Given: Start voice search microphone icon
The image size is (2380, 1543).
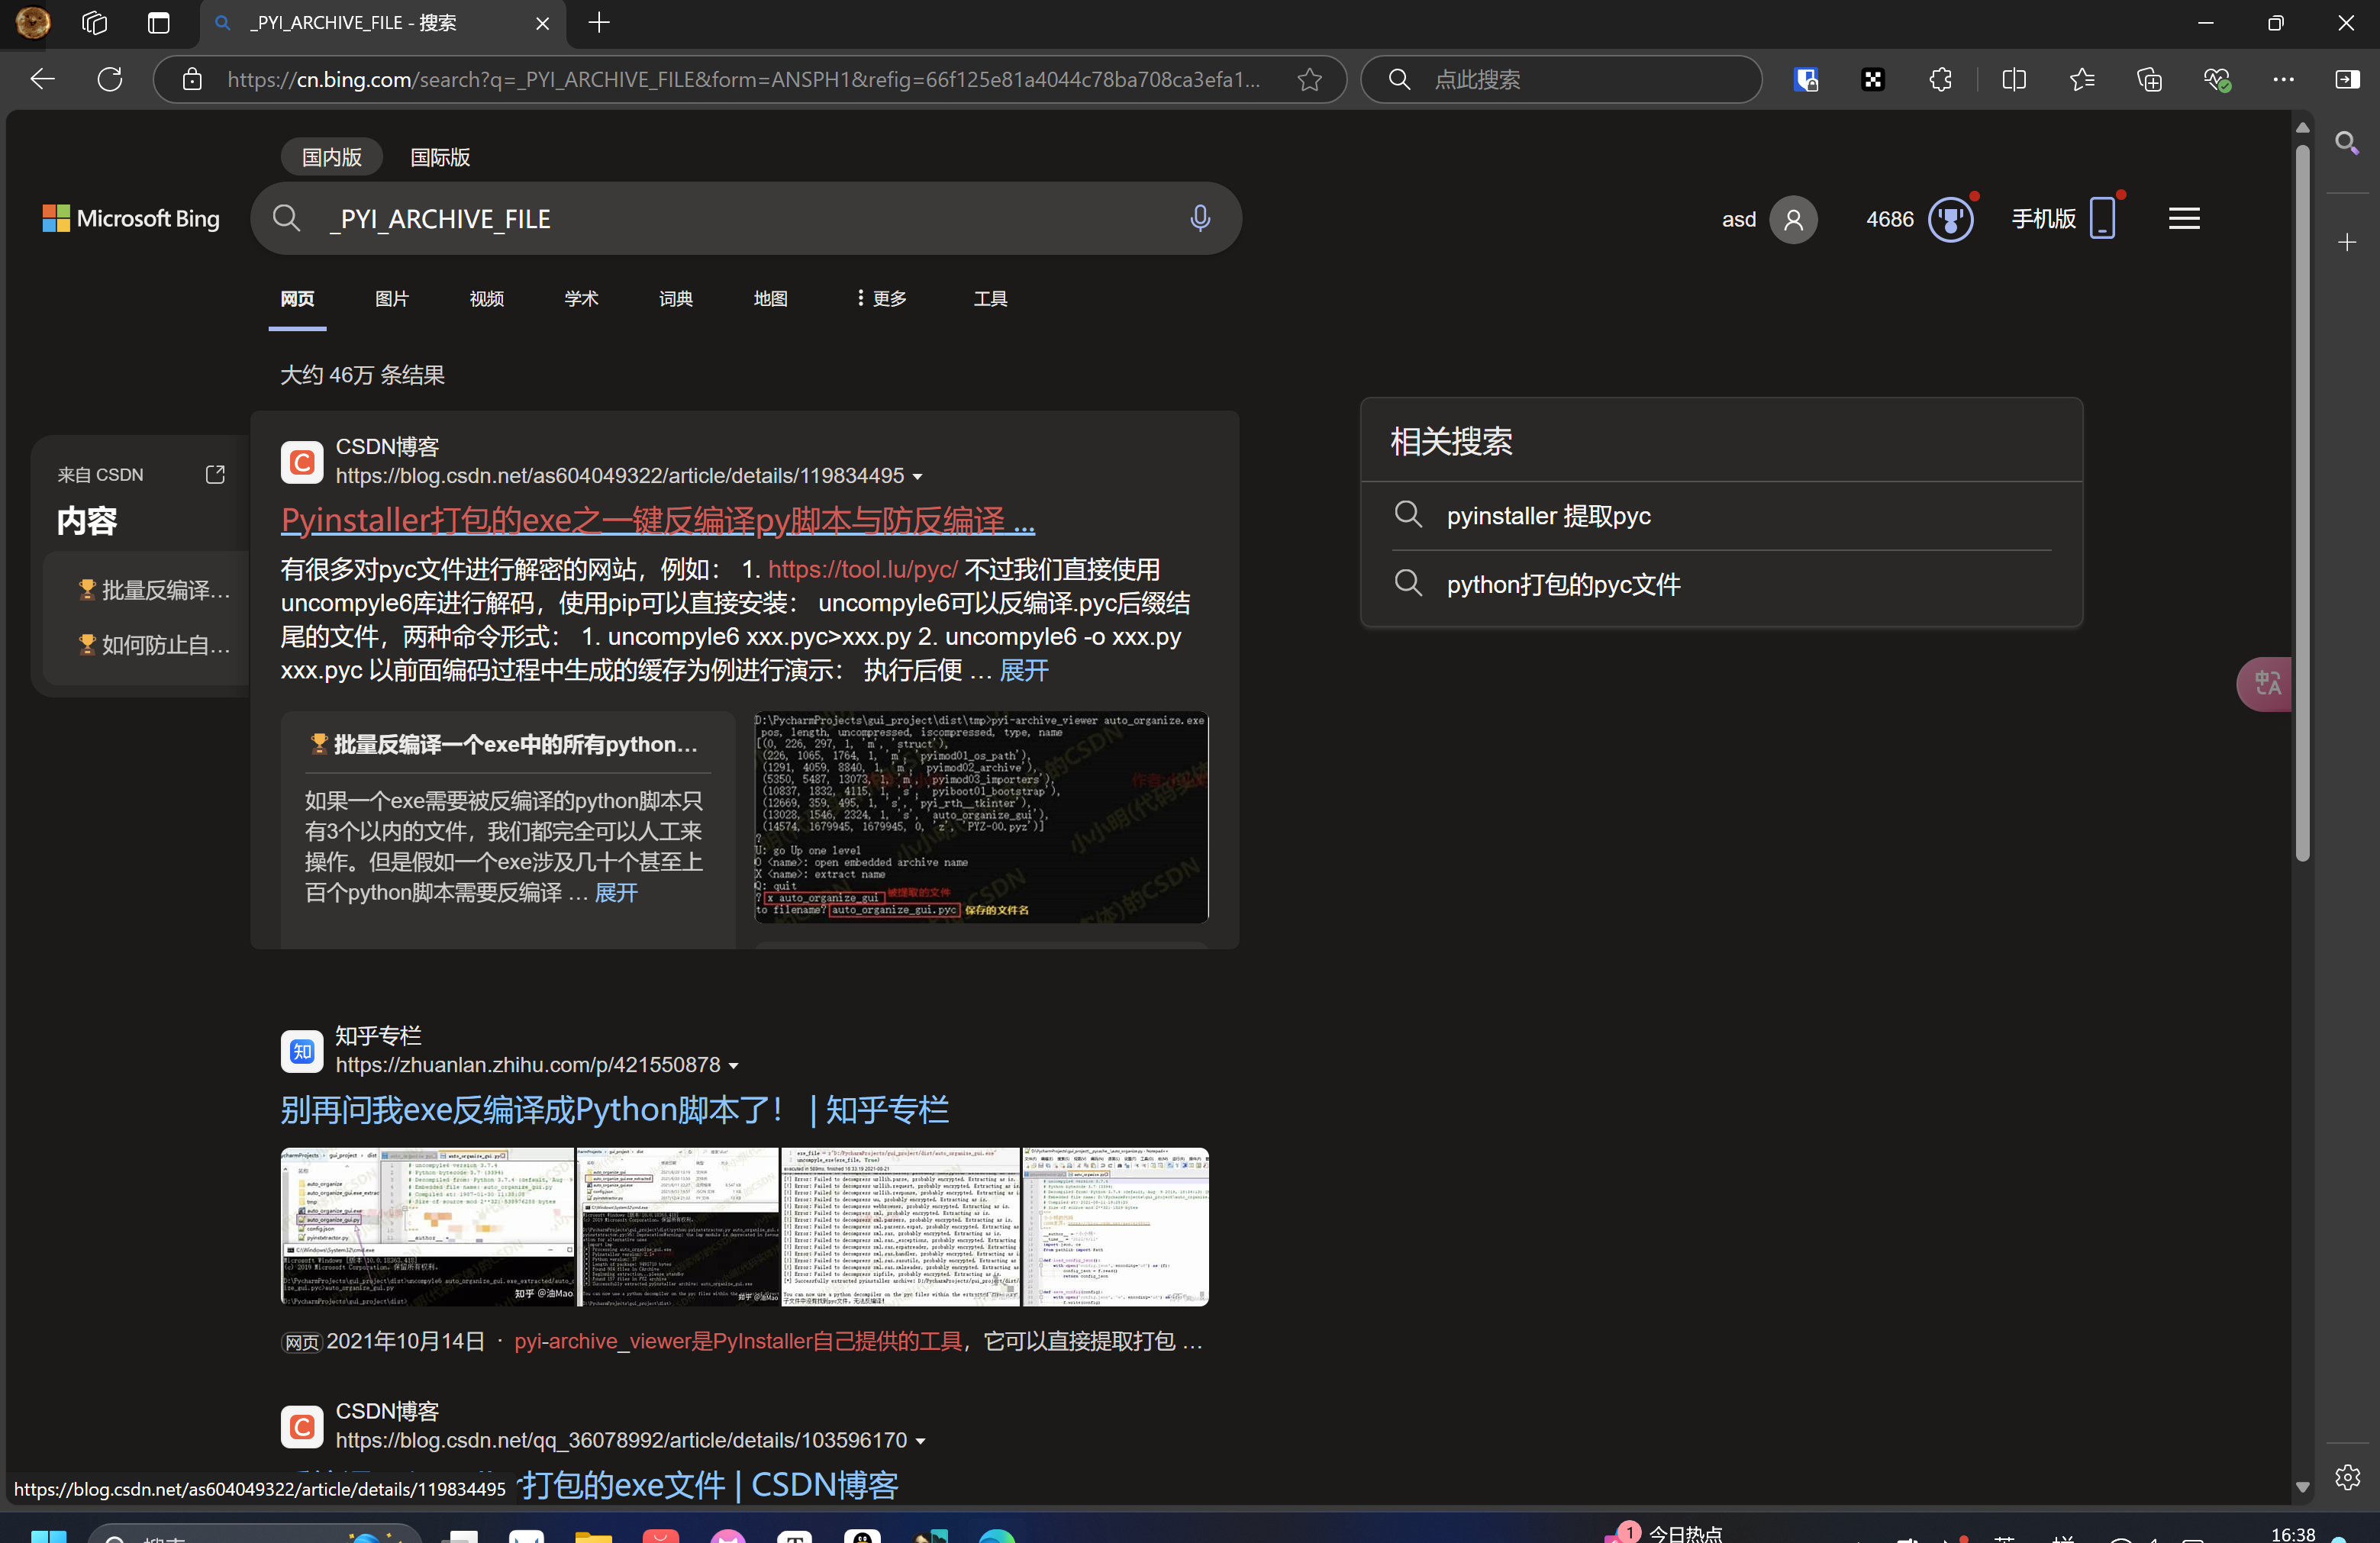Looking at the screenshot, I should coord(1200,218).
